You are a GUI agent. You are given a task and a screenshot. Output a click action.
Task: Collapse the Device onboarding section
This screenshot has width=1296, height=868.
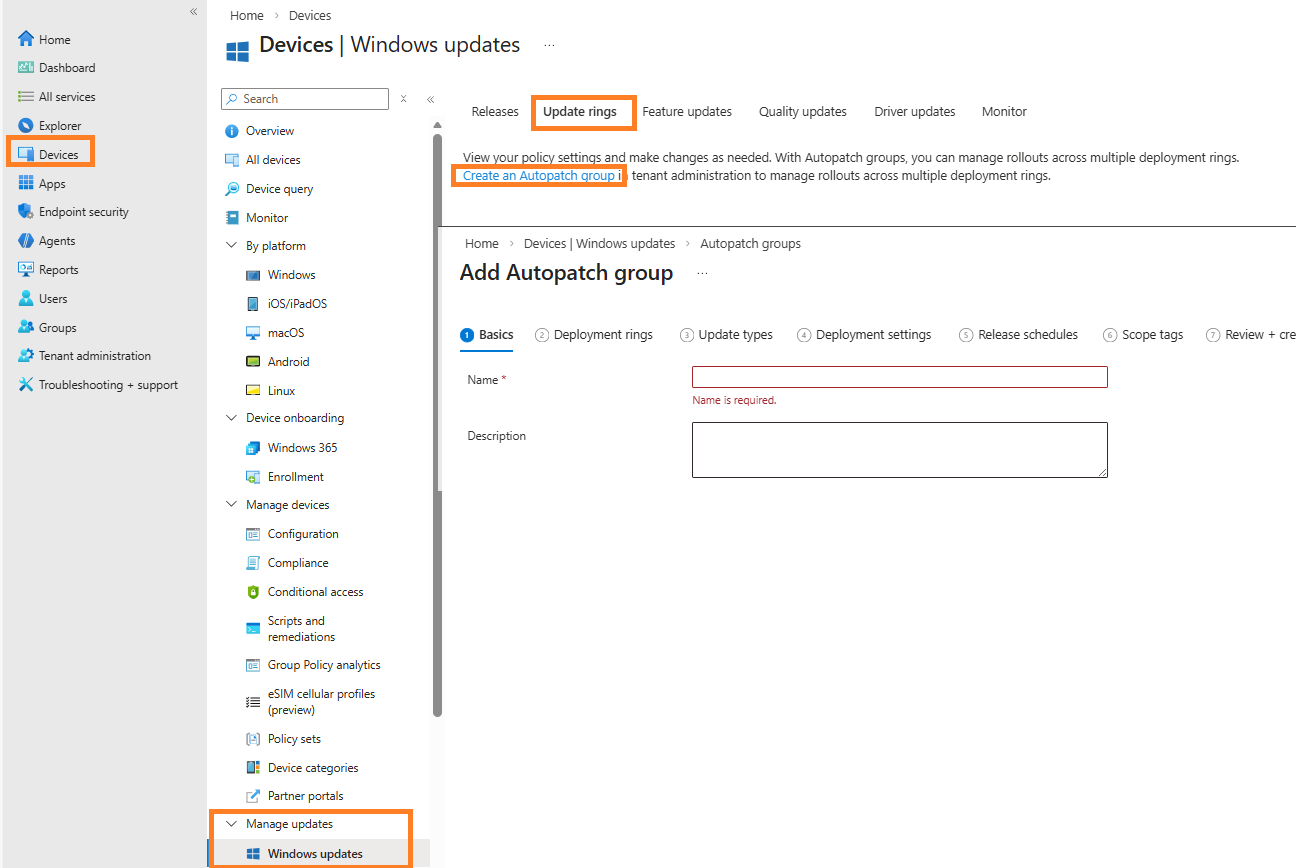pos(232,418)
